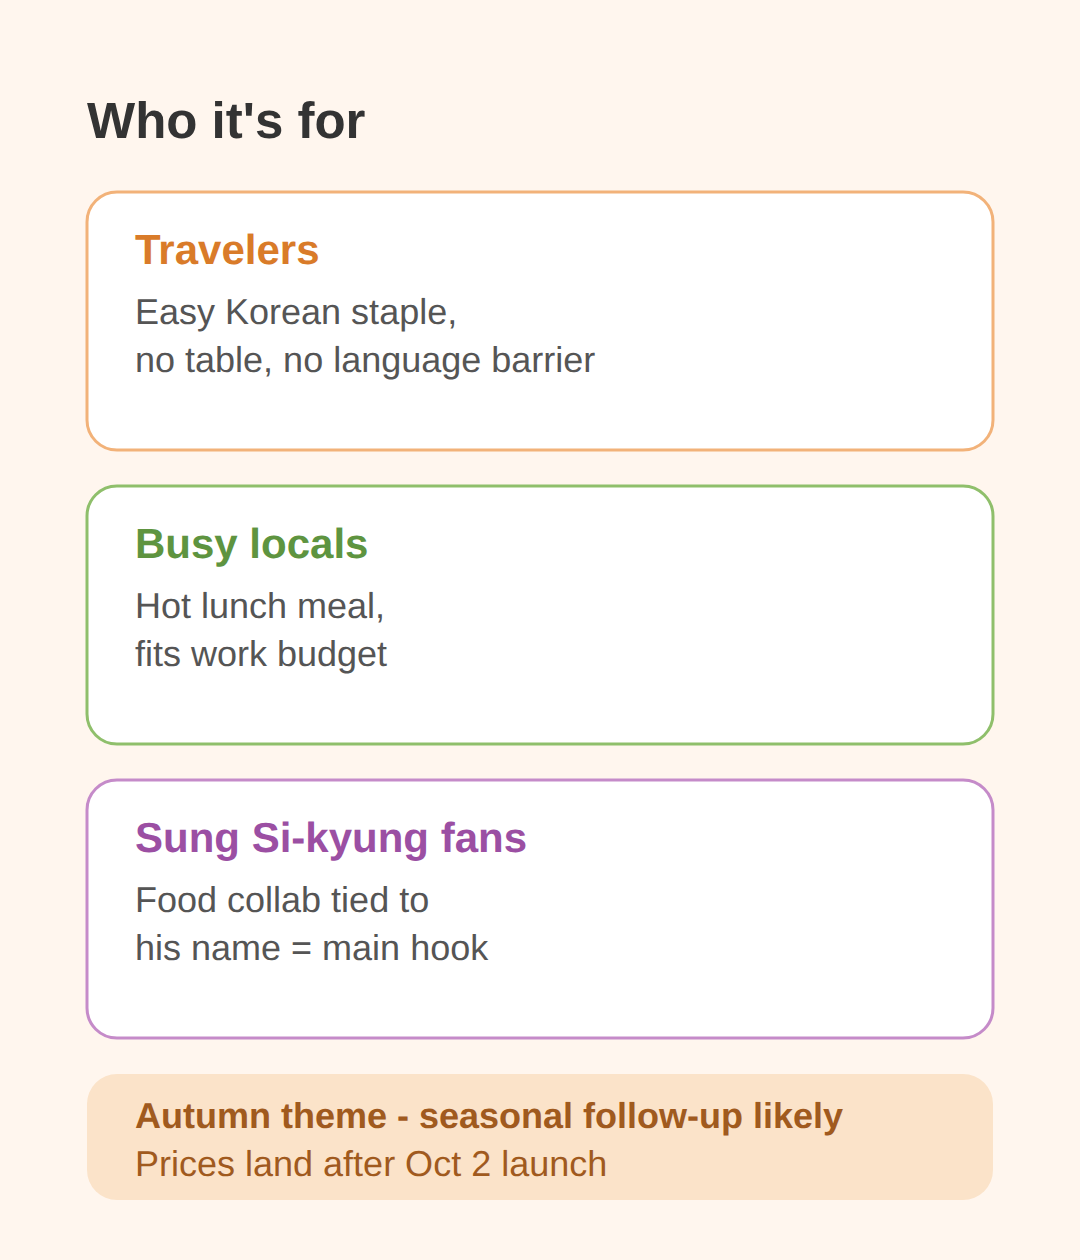The height and width of the screenshot is (1260, 1080).
Task: Select the Autumn theme banner
Action: pos(540,1137)
